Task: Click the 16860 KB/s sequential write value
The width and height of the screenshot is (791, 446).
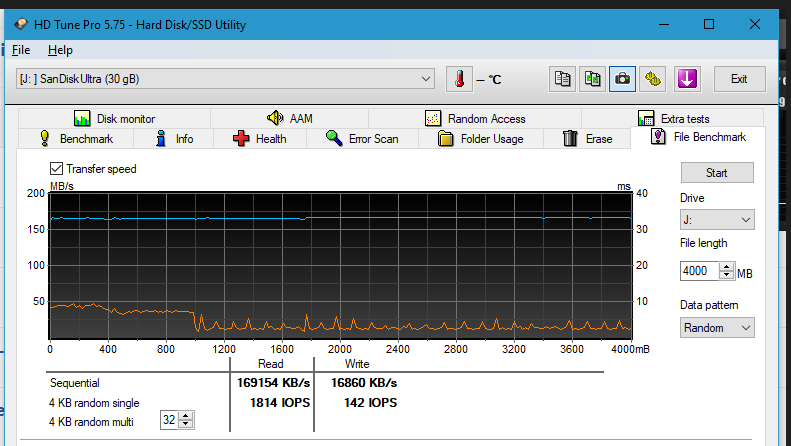Action: pos(364,383)
